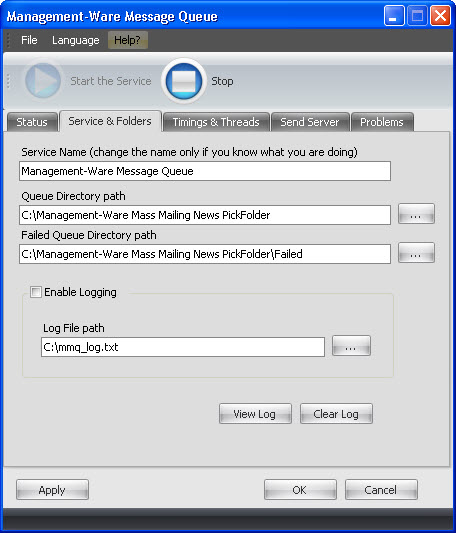Open the Send Server tab

click(x=310, y=122)
